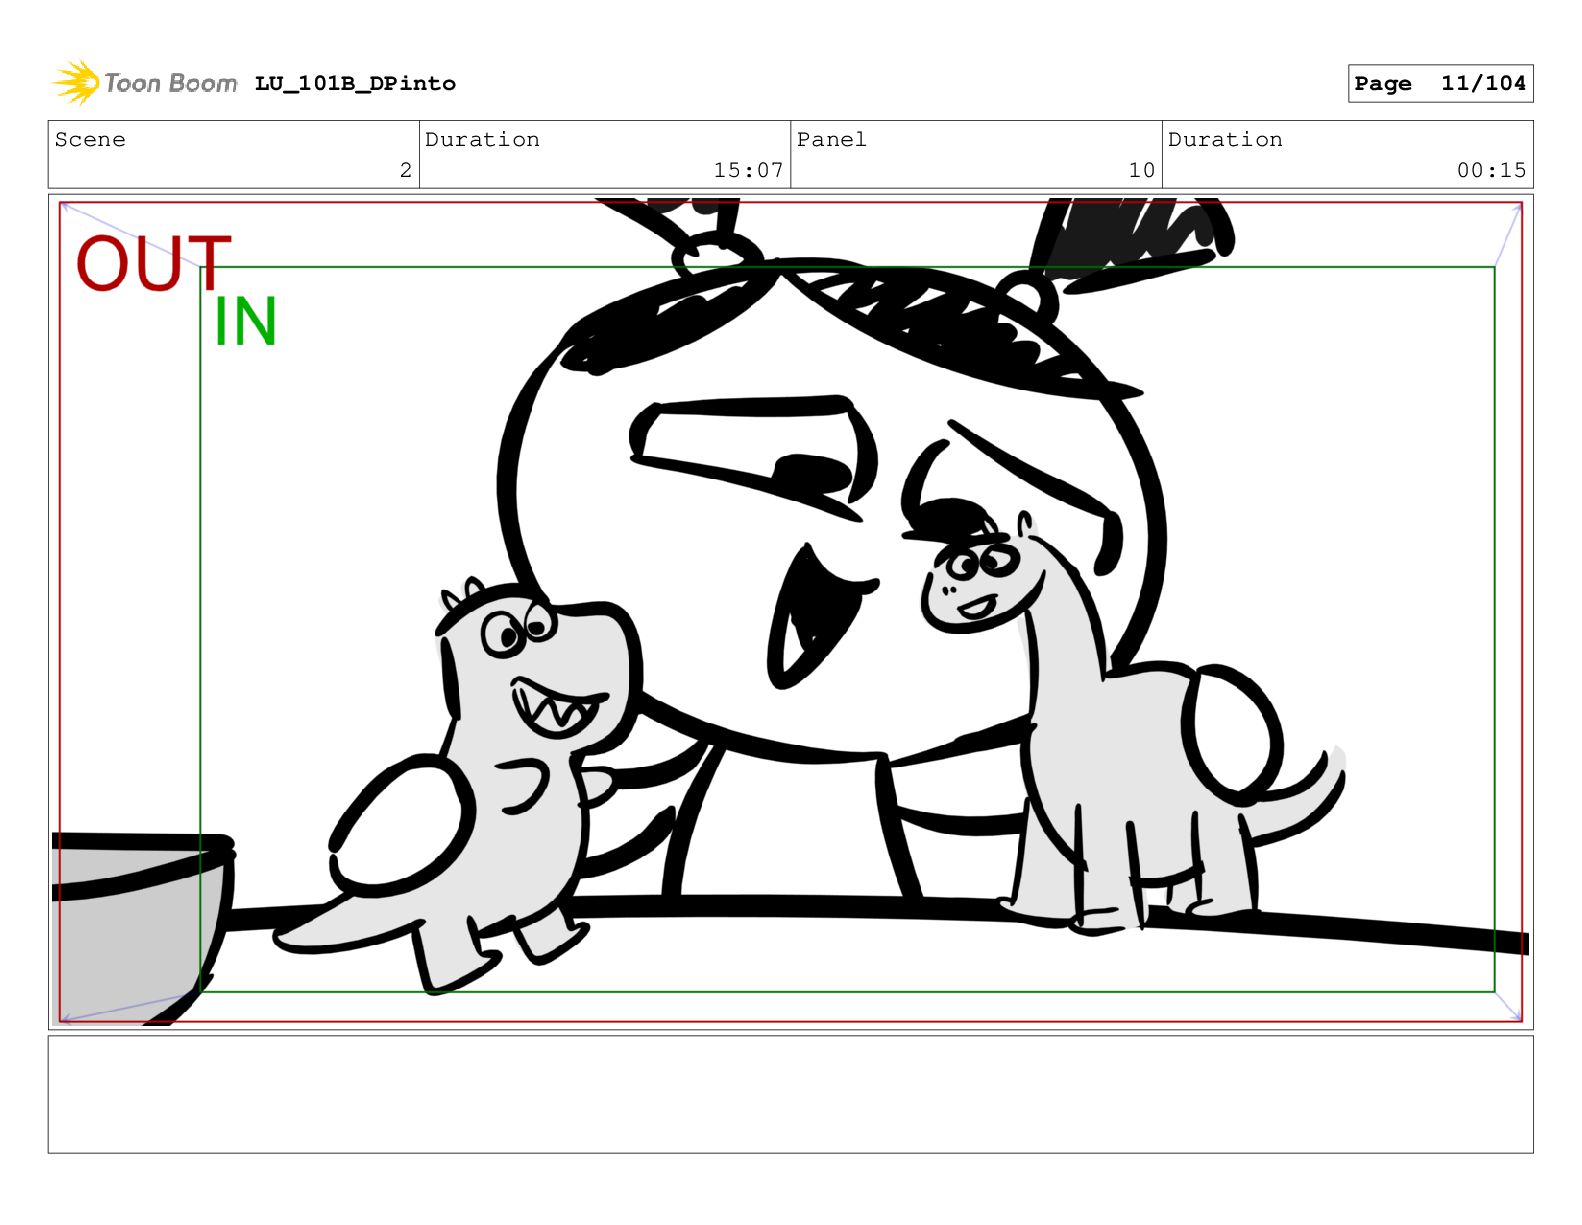Select the scene duration value 15:07
The width and height of the screenshot is (1582, 1225).
748,171
